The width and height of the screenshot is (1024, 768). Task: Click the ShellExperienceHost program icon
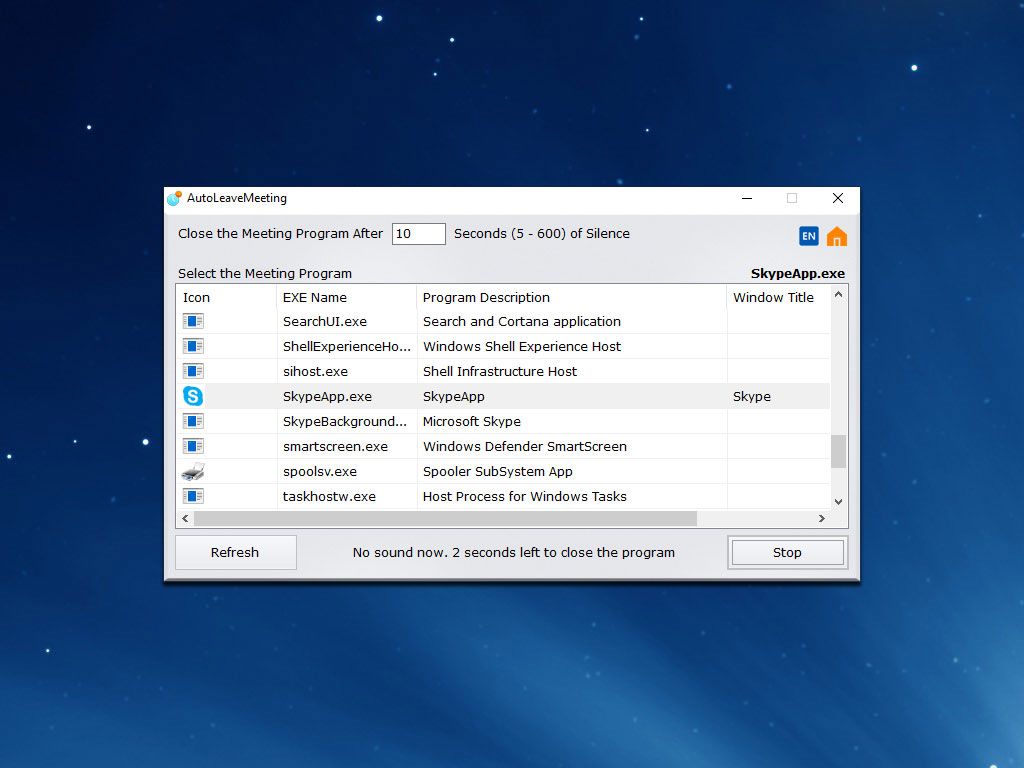192,346
